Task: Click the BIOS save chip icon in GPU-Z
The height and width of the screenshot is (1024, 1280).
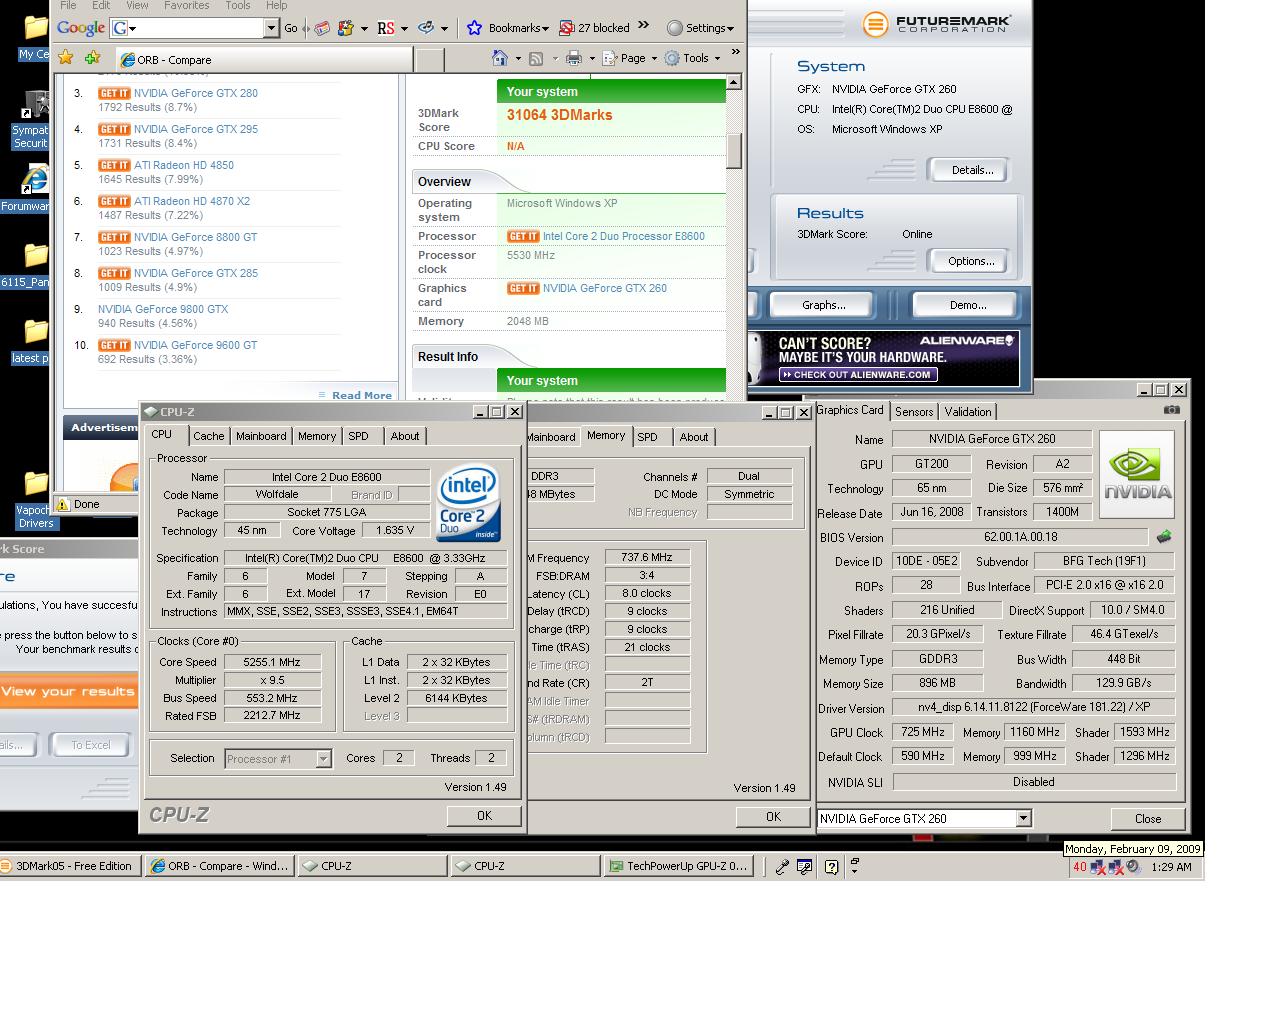Action: tap(1164, 537)
